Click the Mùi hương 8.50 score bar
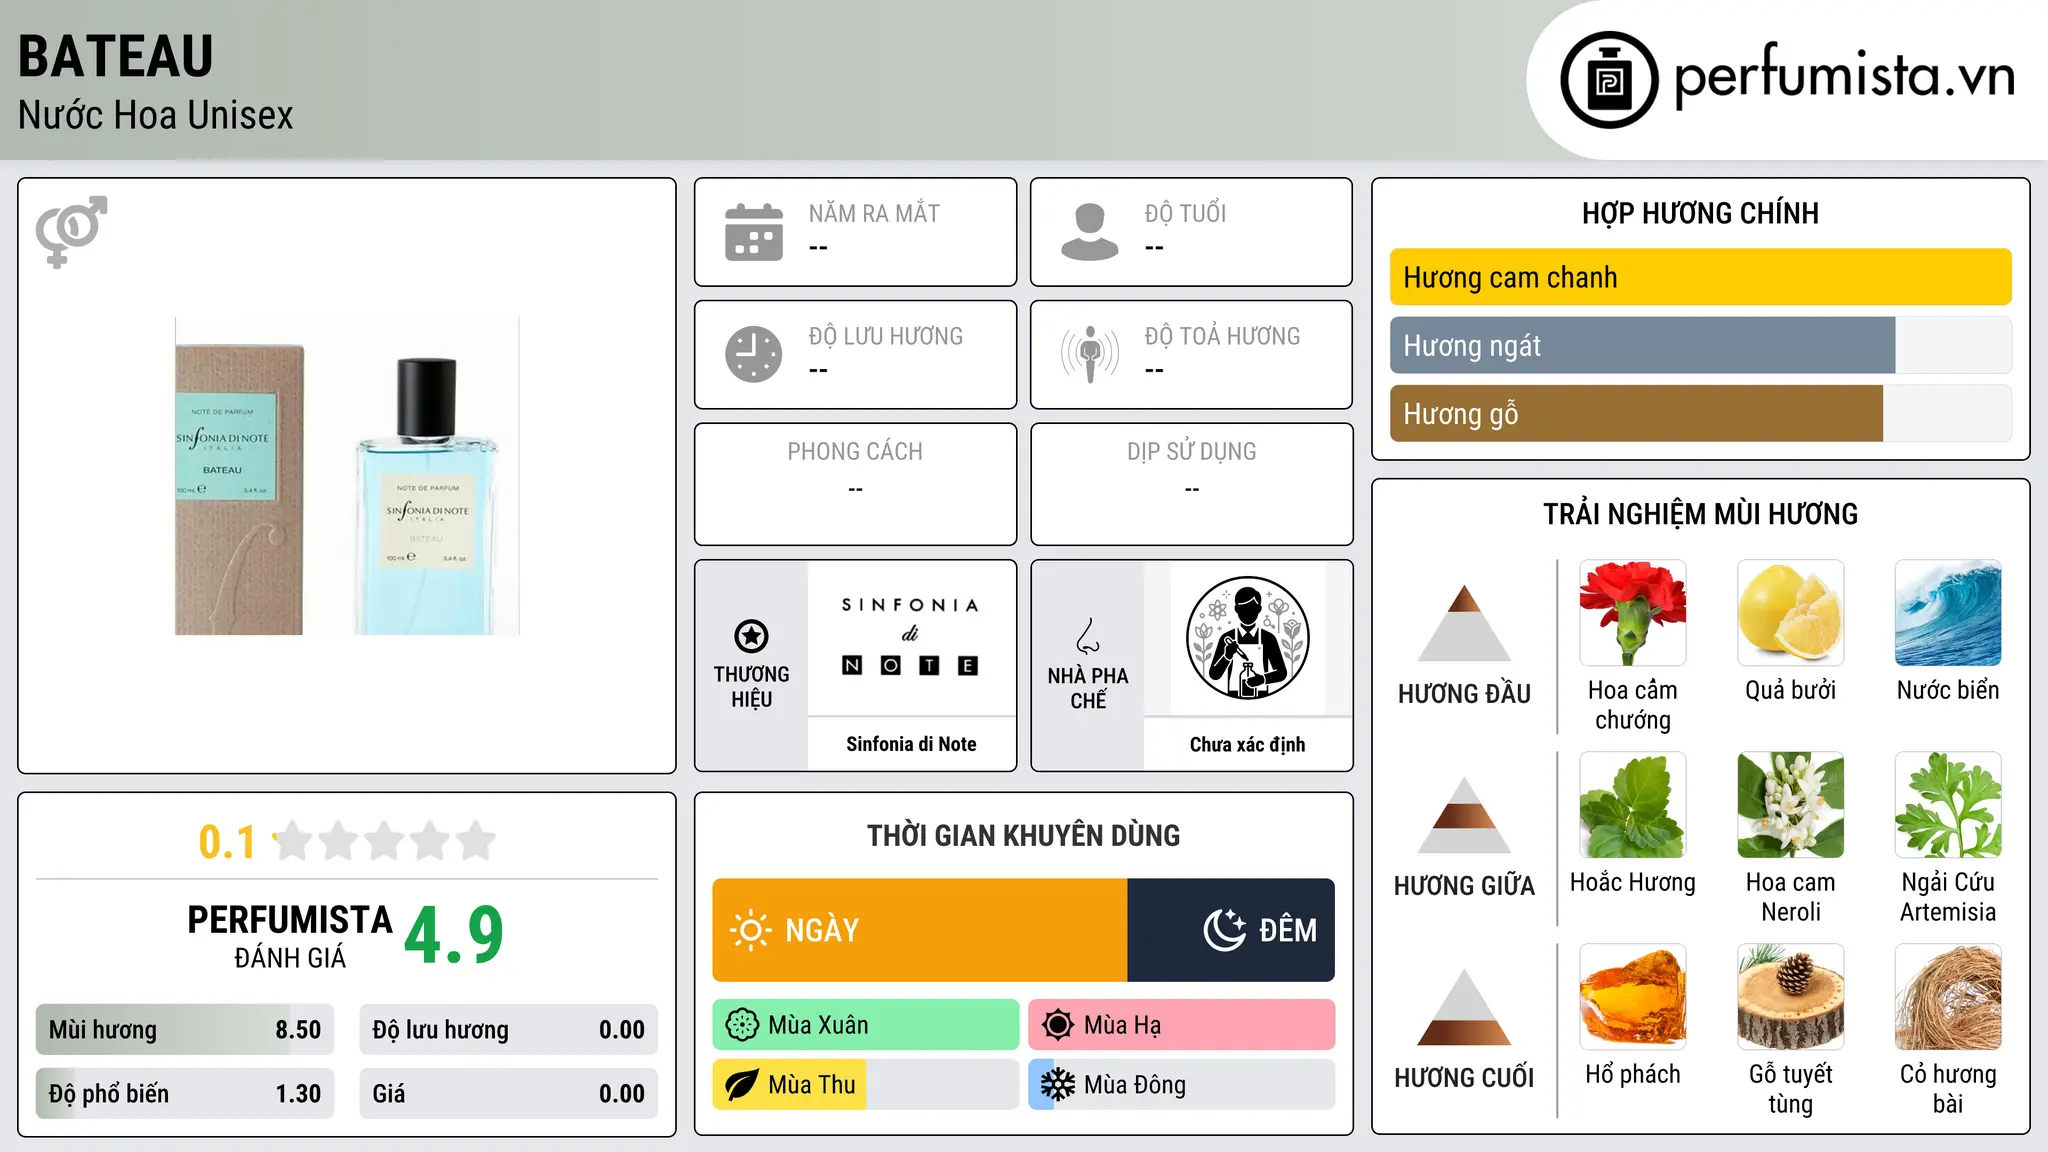This screenshot has width=2048, height=1152. coord(185,1030)
